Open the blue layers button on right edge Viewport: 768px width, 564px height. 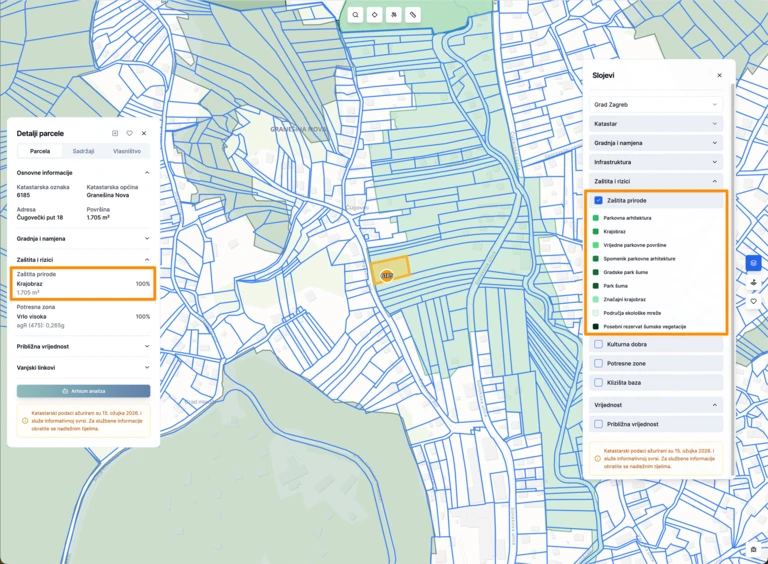pos(753,264)
